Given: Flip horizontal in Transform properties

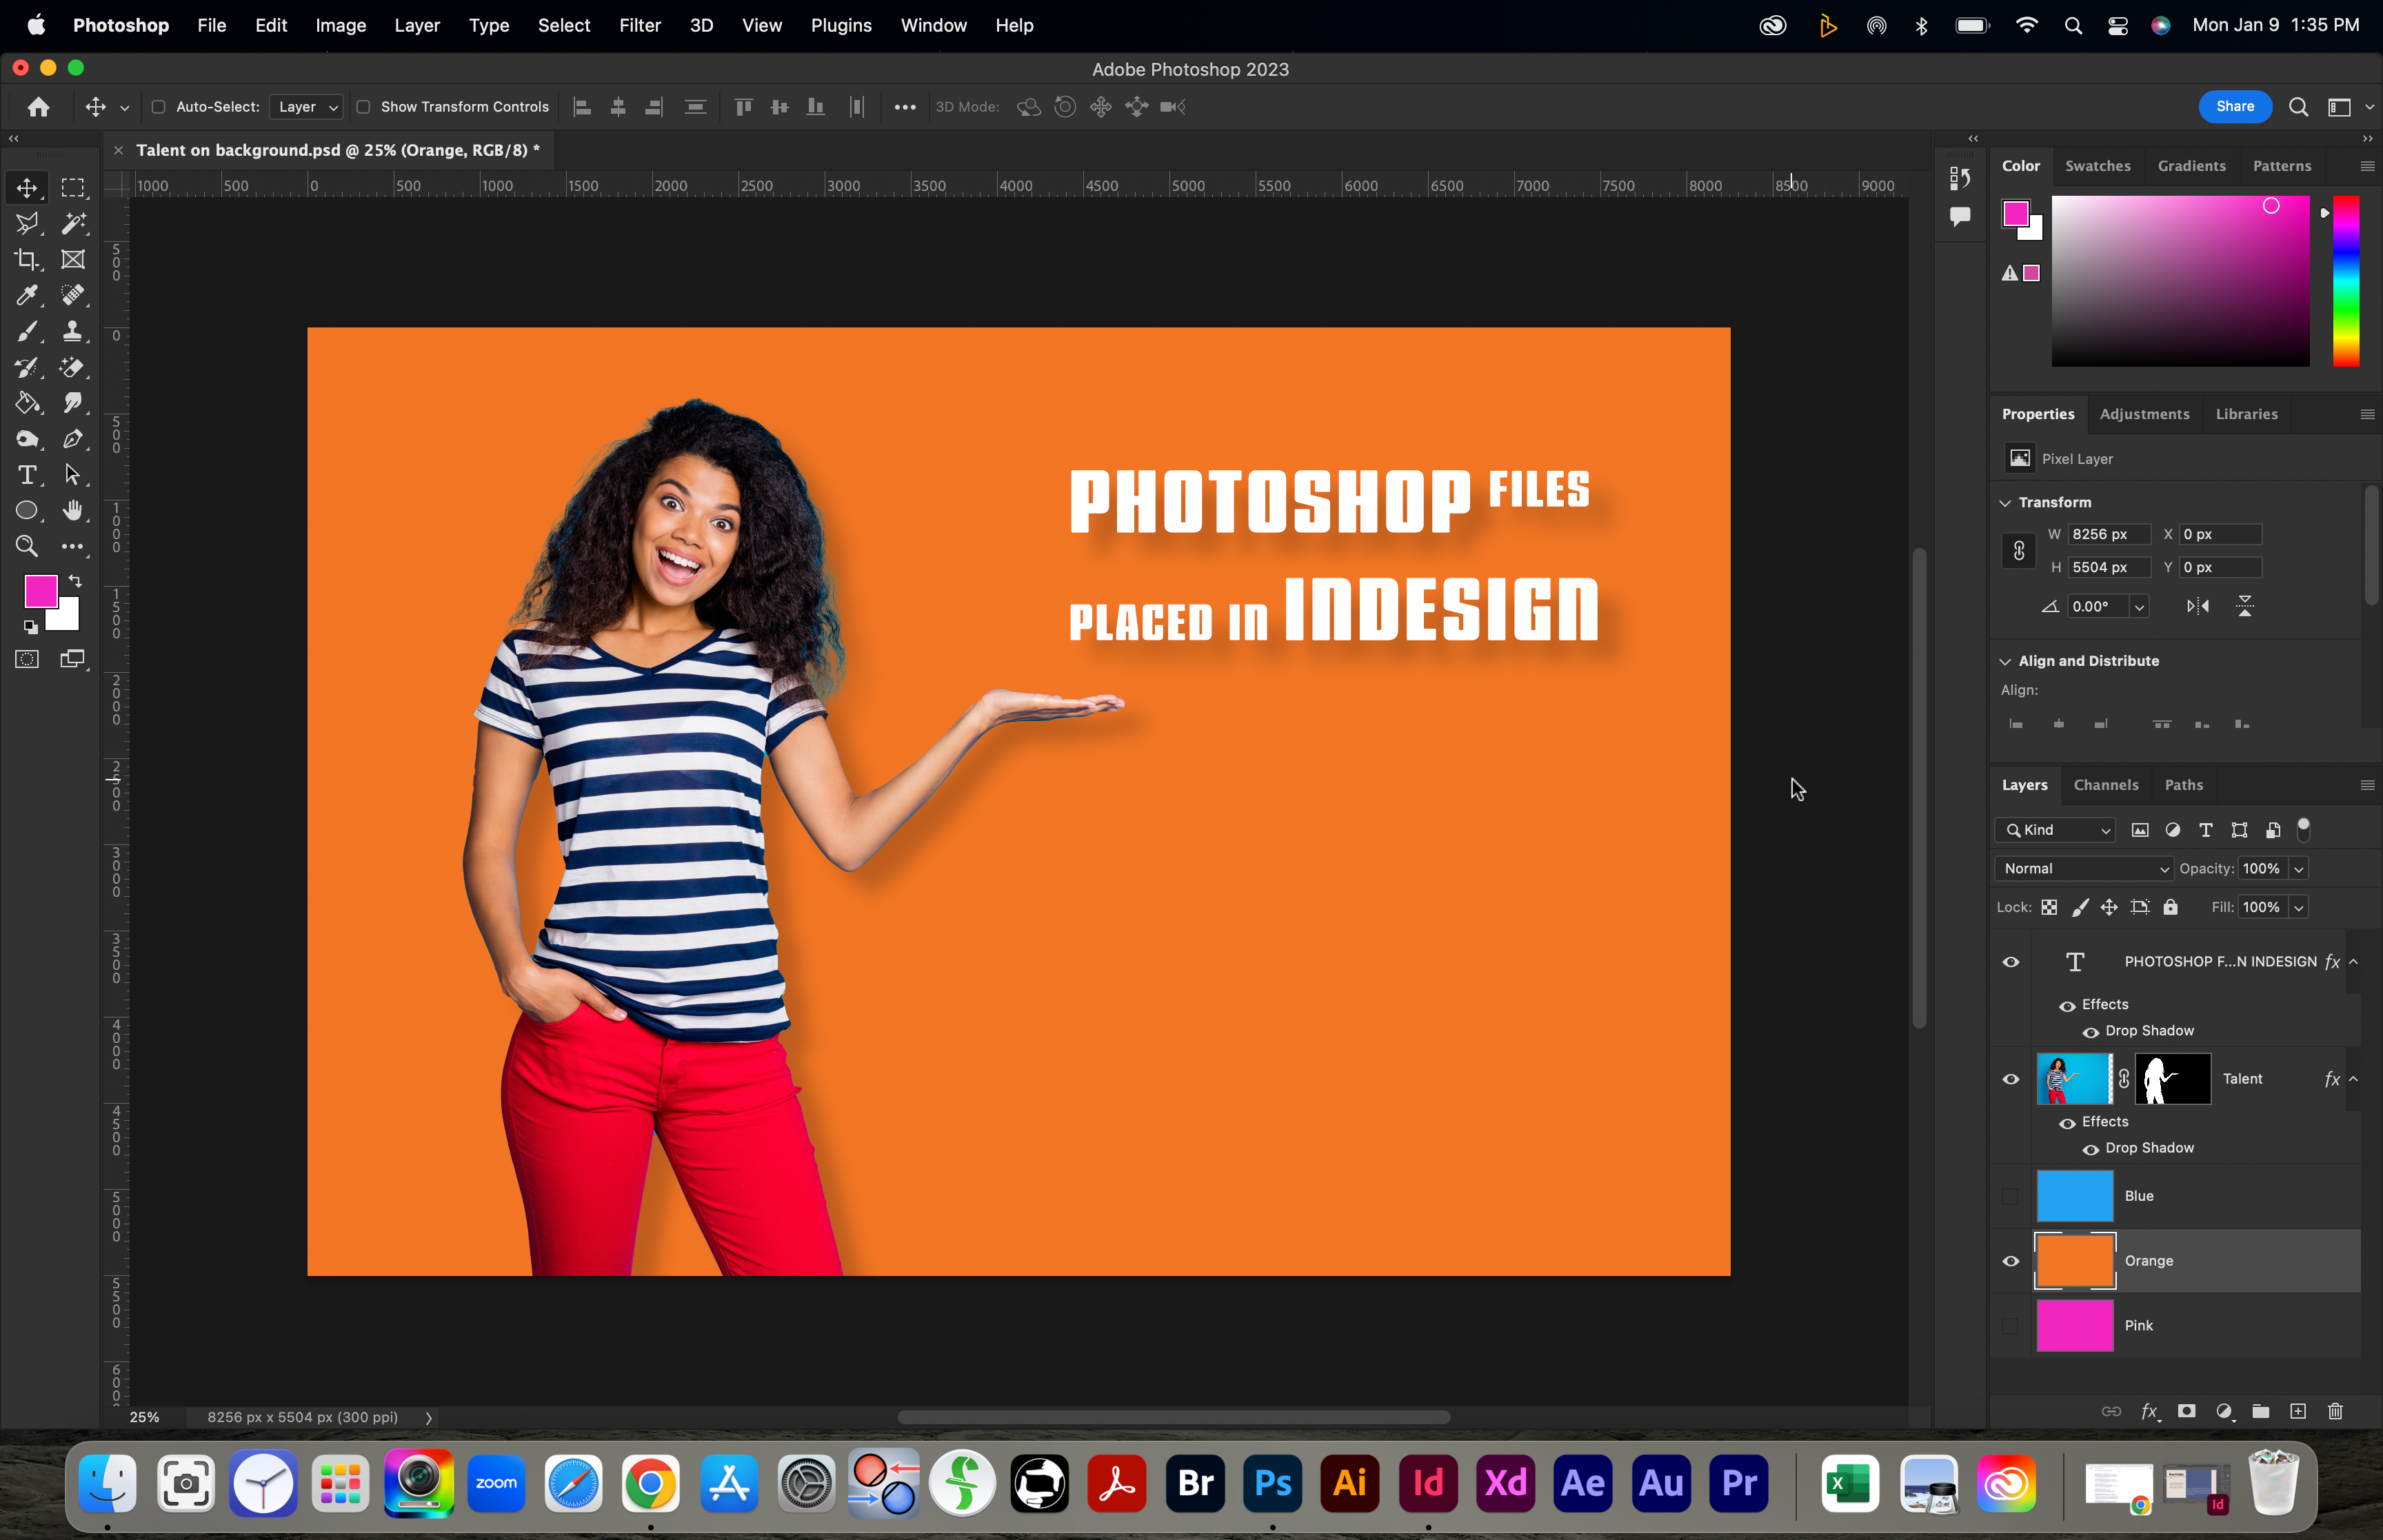Looking at the screenshot, I should coord(2198,606).
